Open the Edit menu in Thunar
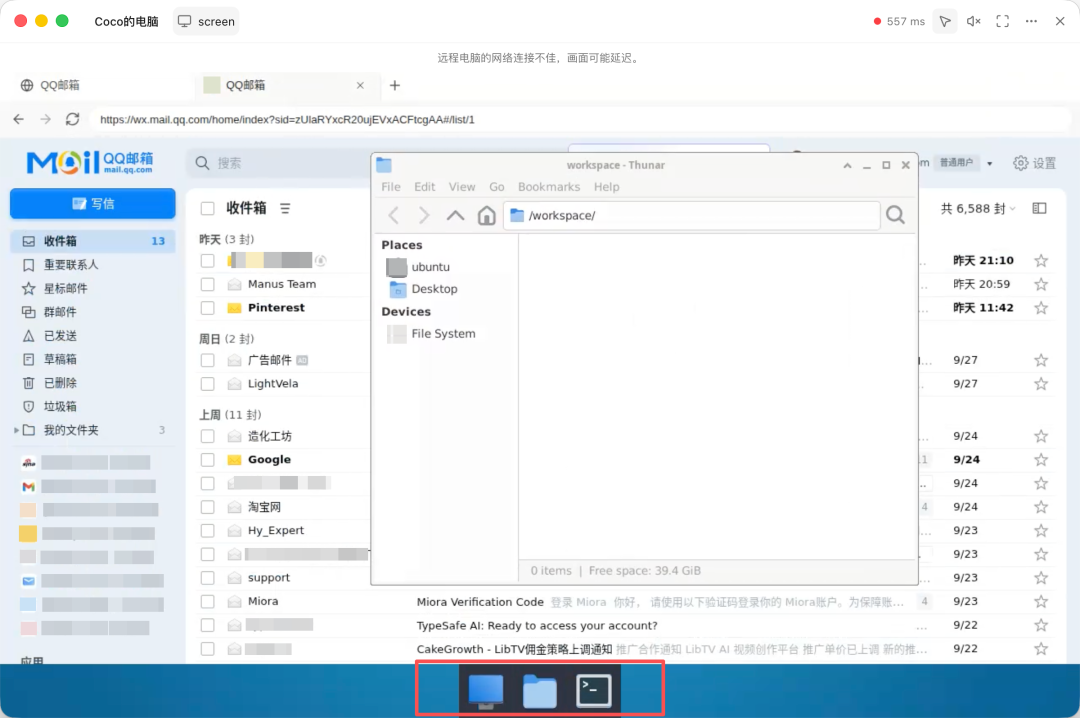 coord(424,187)
